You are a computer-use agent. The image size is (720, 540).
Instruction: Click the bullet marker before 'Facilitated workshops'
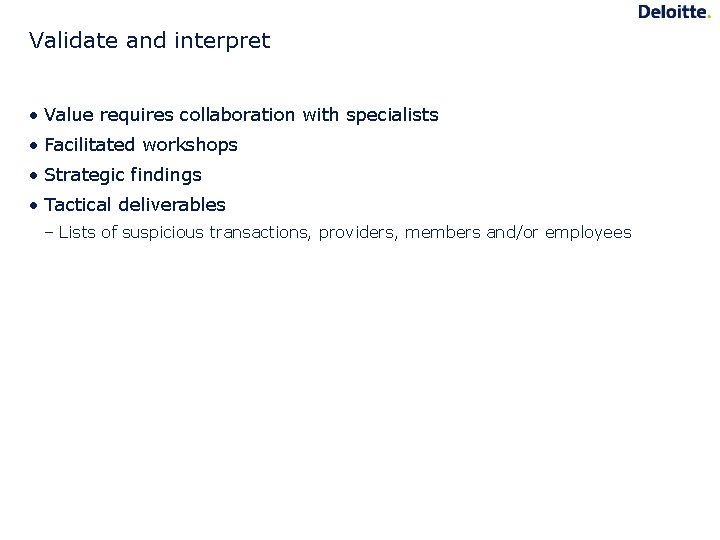point(34,146)
